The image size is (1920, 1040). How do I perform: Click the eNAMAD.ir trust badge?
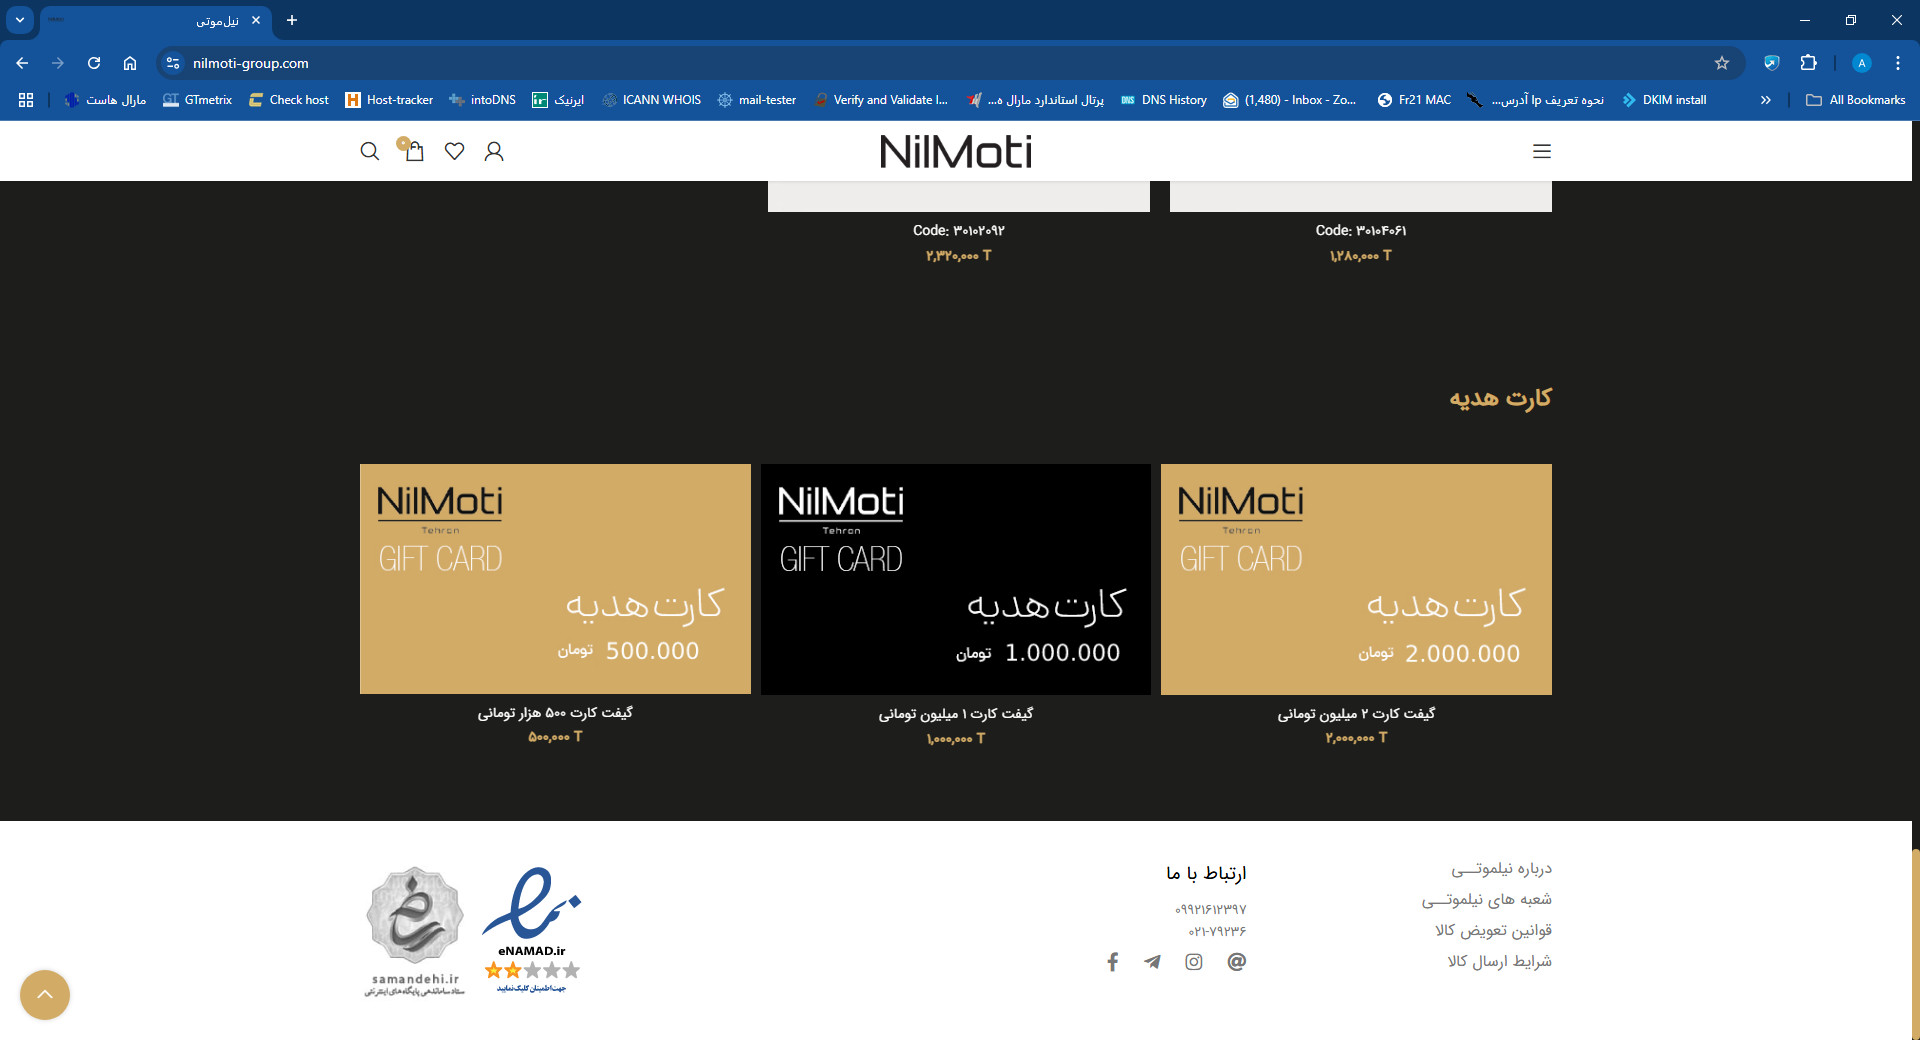(532, 929)
